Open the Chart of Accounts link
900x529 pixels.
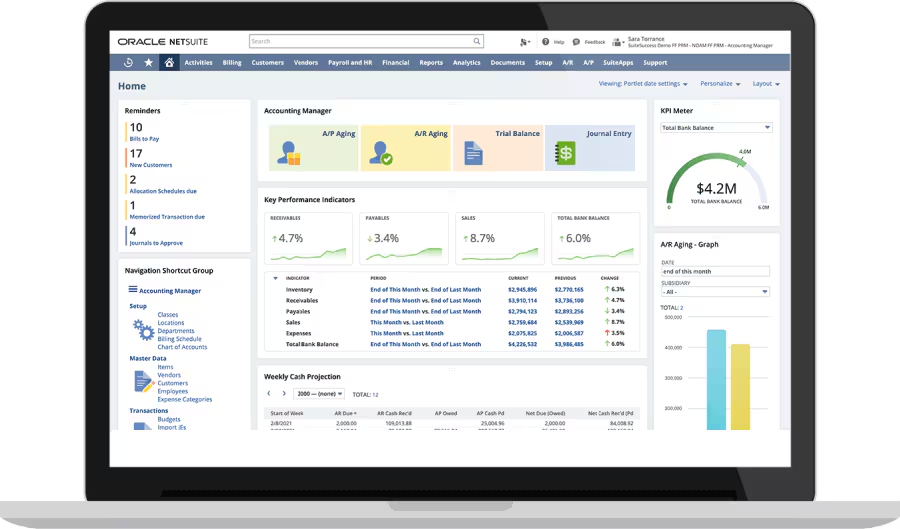coord(182,347)
